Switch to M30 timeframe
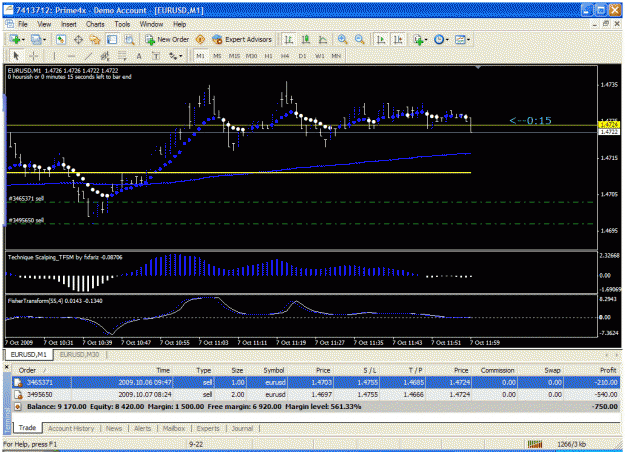The width and height of the screenshot is (625, 452). click(x=252, y=56)
